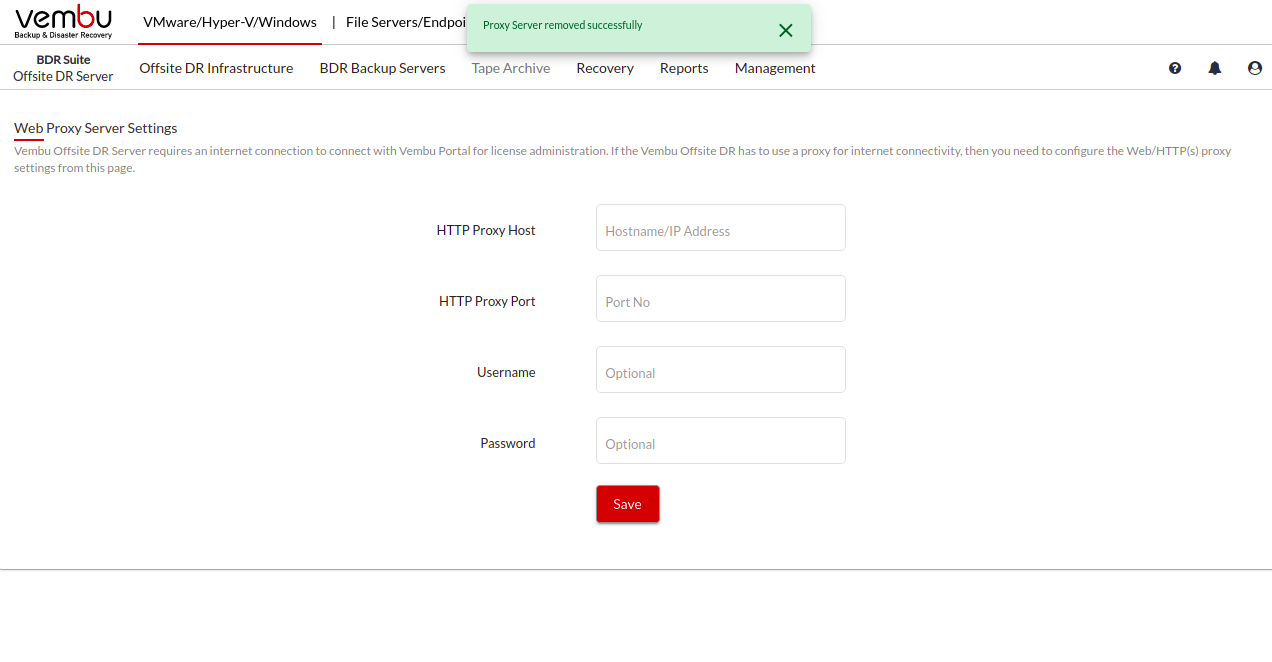Open the Management menu

coord(775,68)
